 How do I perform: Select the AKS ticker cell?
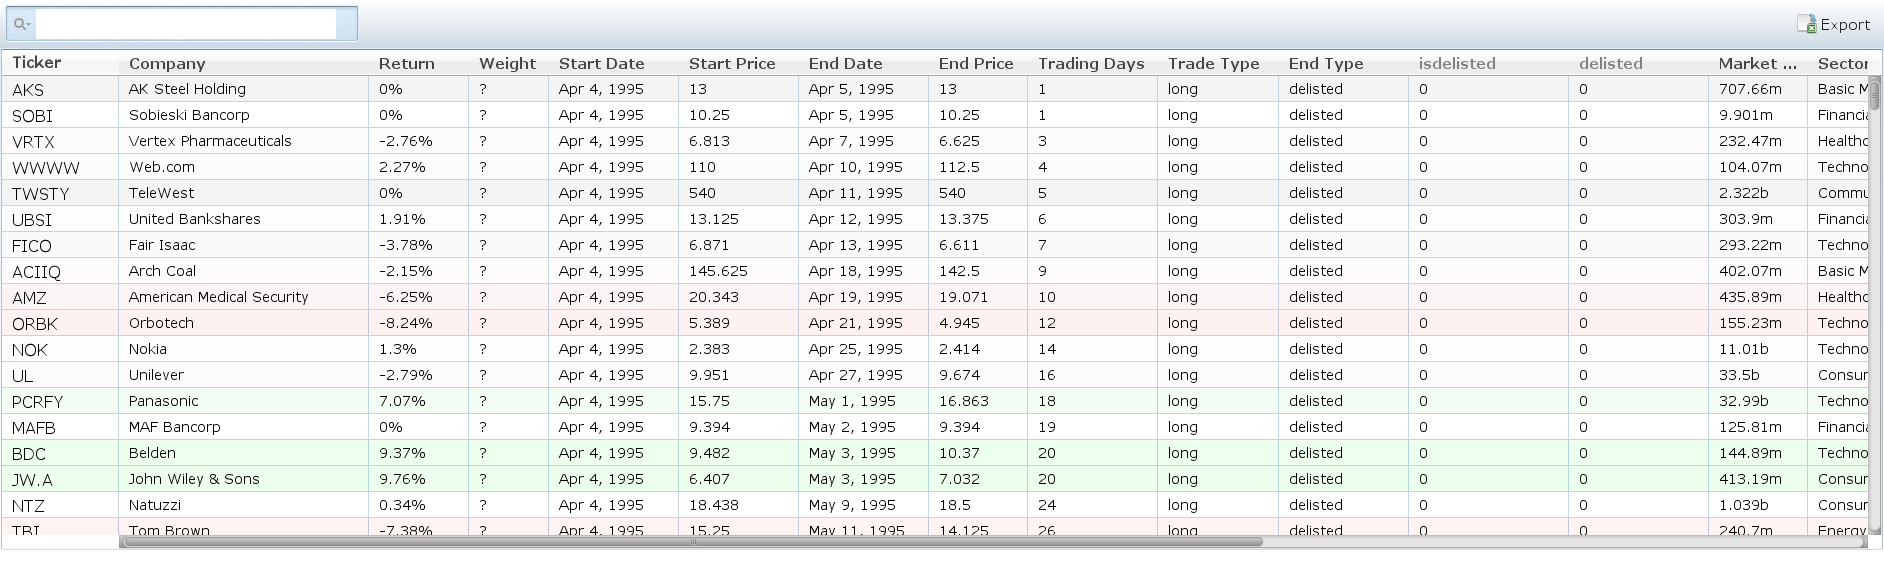(60, 89)
